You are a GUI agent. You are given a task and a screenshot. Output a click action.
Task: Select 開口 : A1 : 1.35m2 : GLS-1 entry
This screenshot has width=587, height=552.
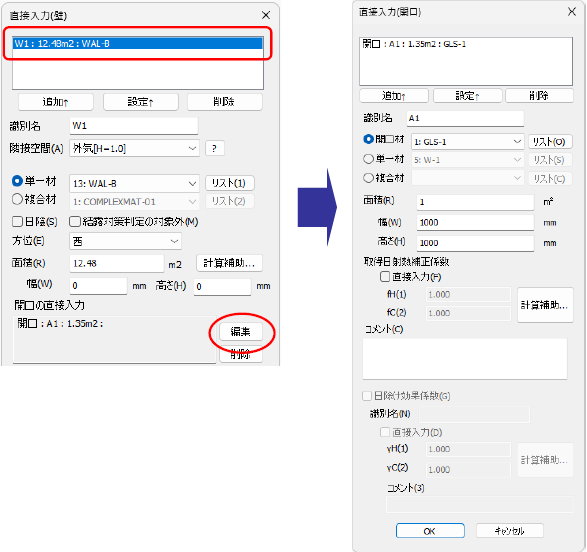(414, 44)
